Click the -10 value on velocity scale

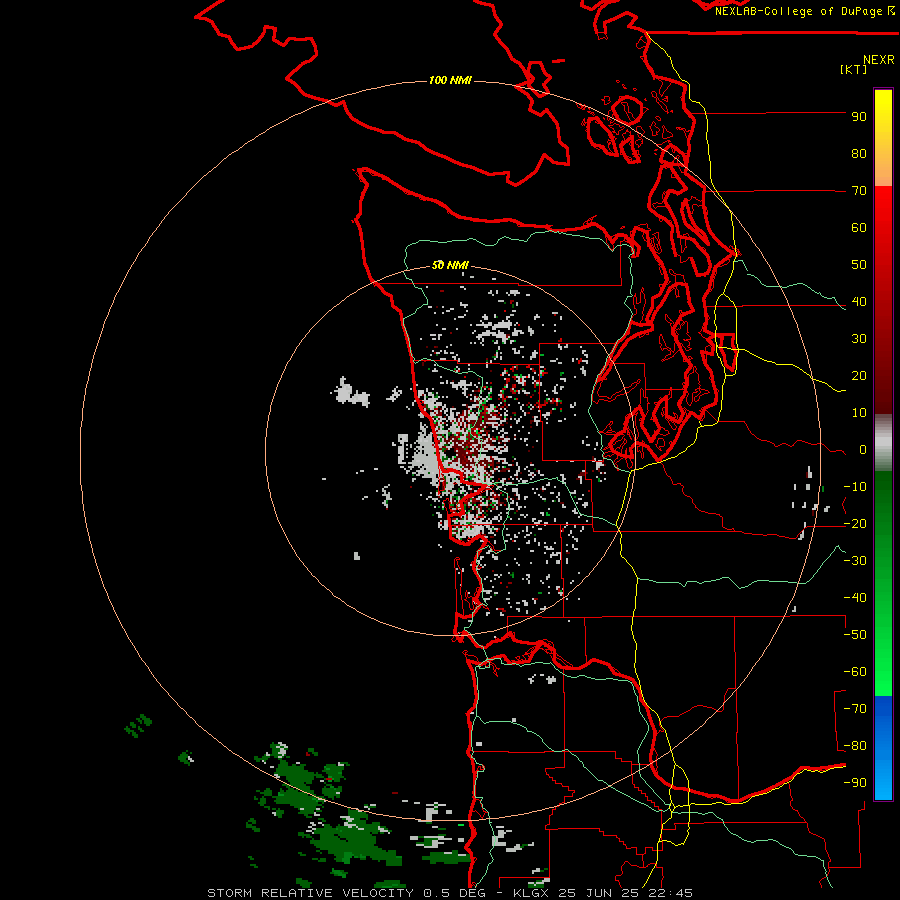[855, 487]
